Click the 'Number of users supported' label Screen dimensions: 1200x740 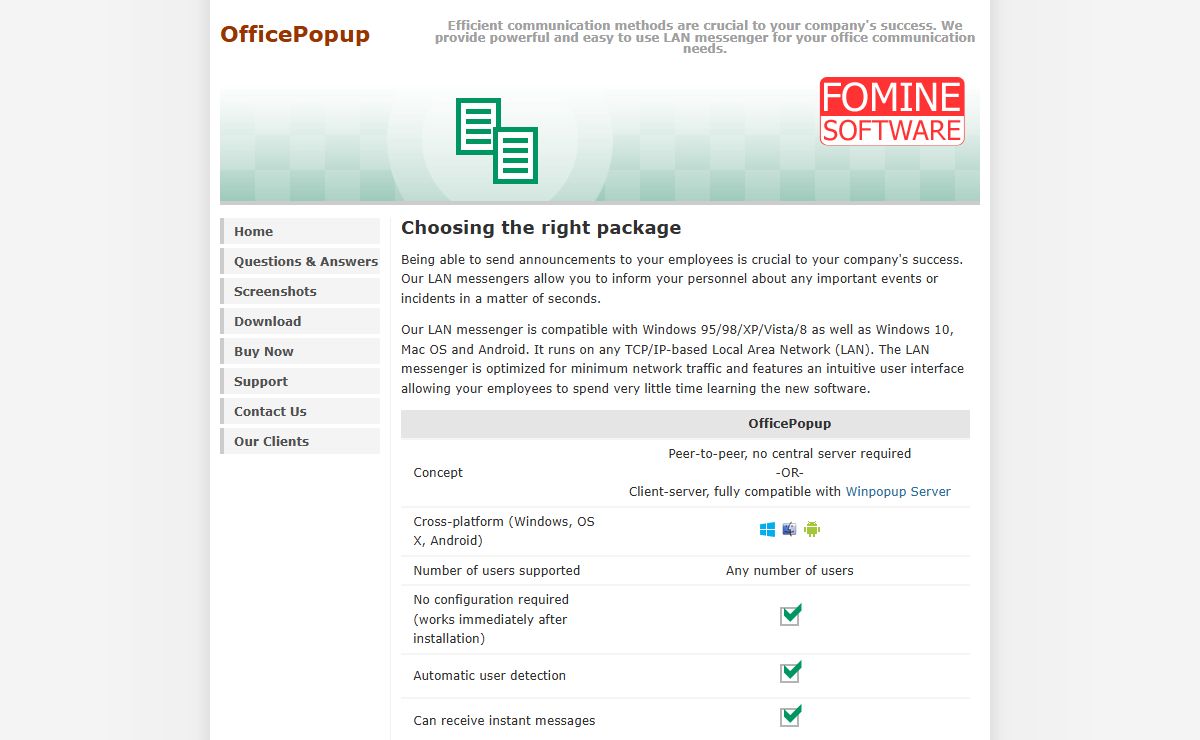click(497, 571)
